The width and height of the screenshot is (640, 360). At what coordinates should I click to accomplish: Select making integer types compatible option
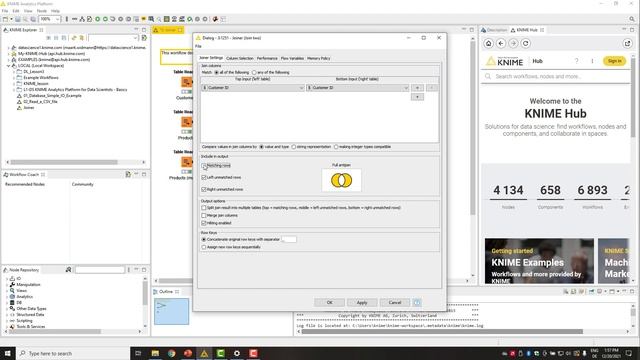pyautogui.click(x=336, y=147)
